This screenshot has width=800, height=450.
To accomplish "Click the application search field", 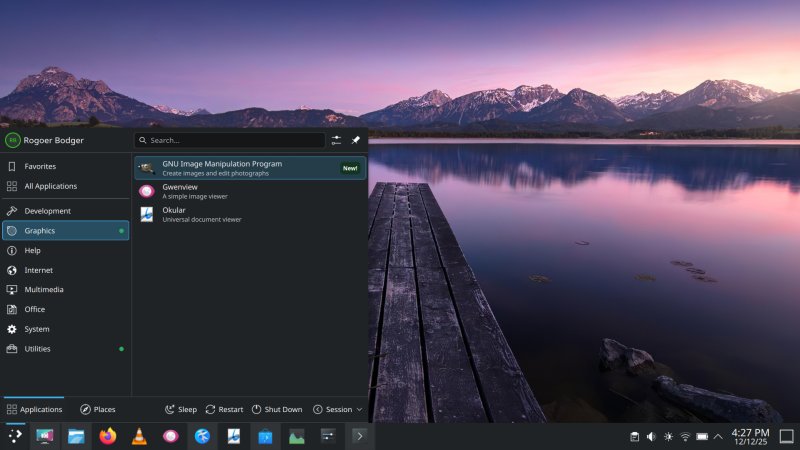I will click(230, 141).
